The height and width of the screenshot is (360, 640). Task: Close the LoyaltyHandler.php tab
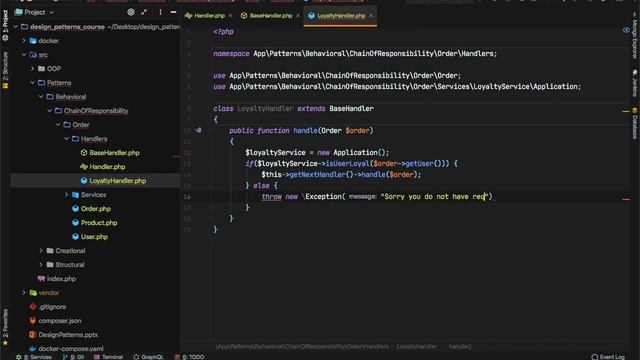click(x=371, y=16)
